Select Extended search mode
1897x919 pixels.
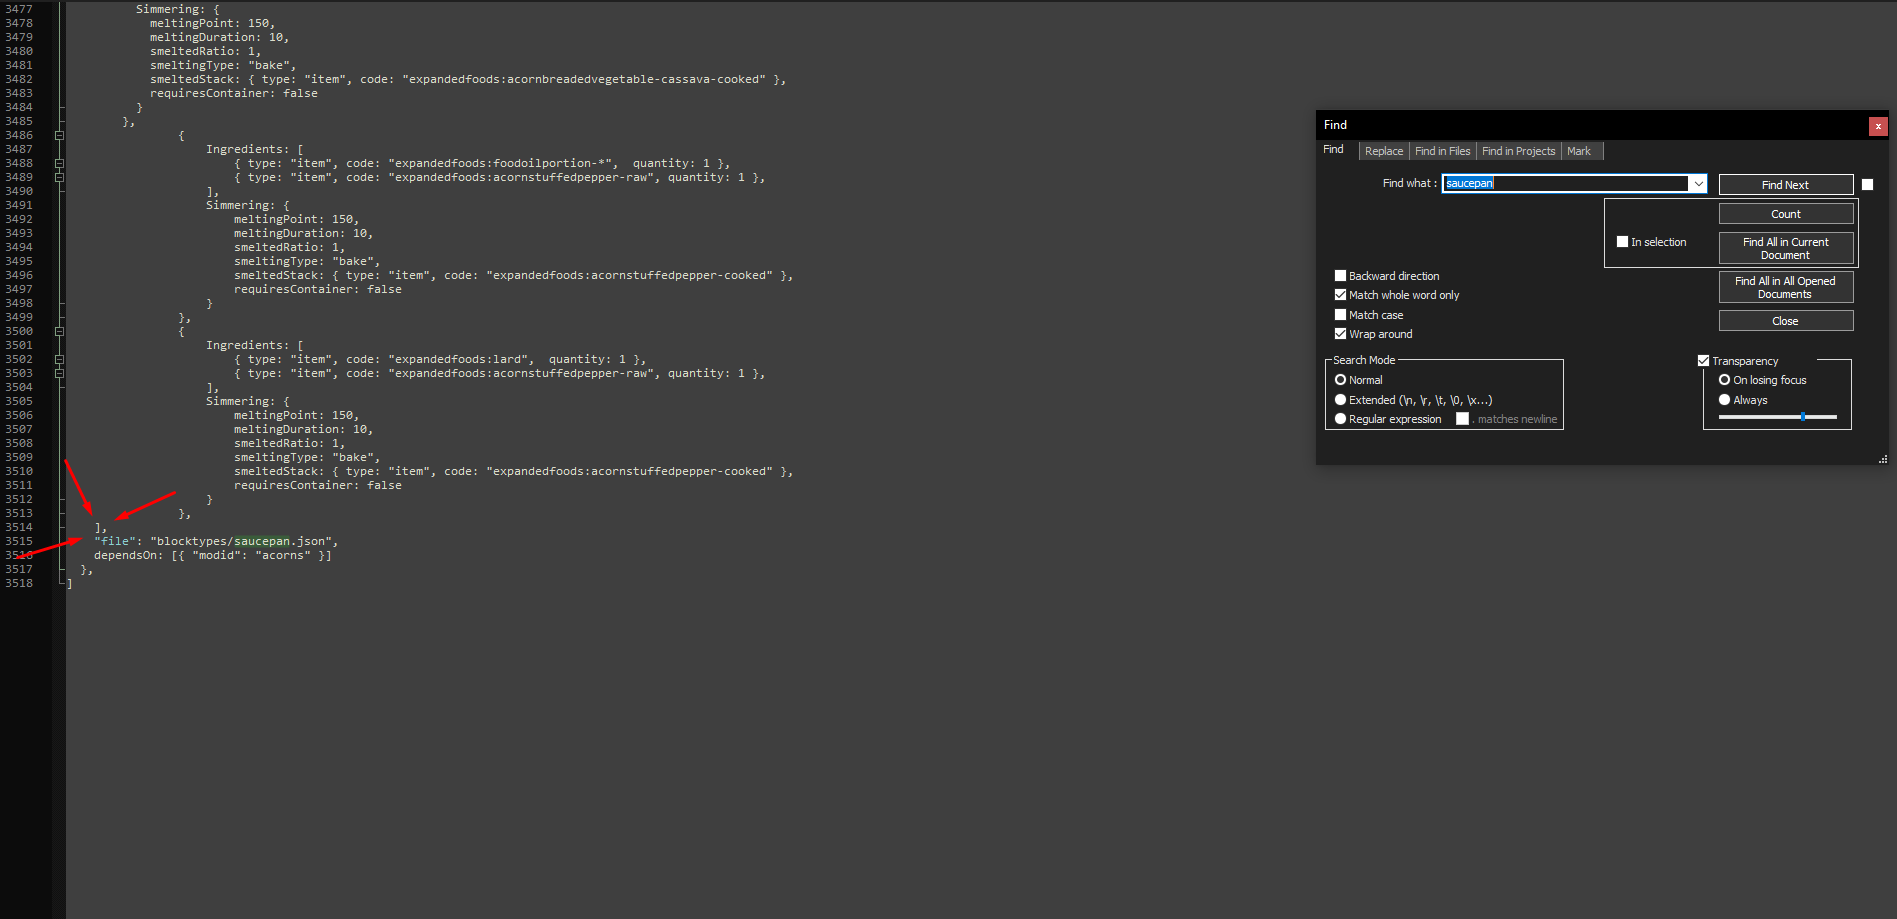1340,400
